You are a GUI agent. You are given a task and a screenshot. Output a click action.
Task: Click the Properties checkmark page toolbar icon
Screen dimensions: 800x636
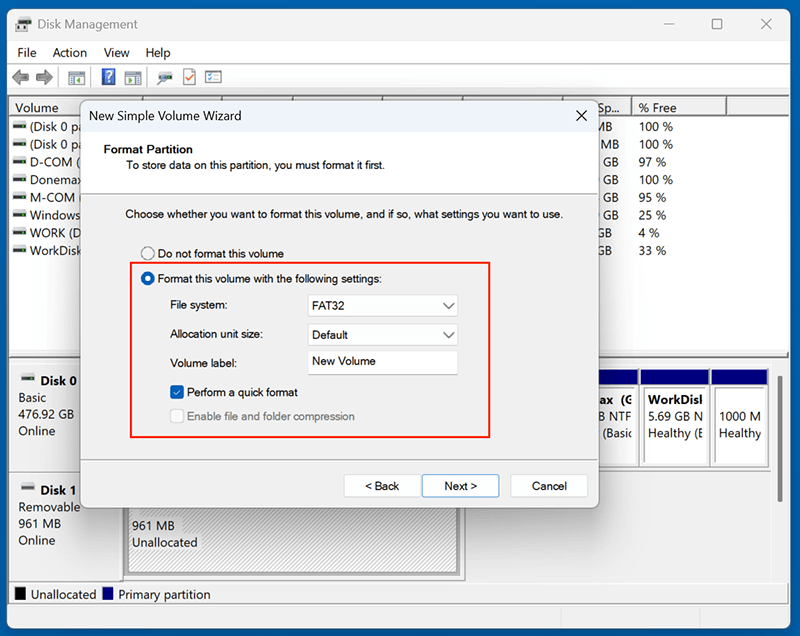pos(188,78)
